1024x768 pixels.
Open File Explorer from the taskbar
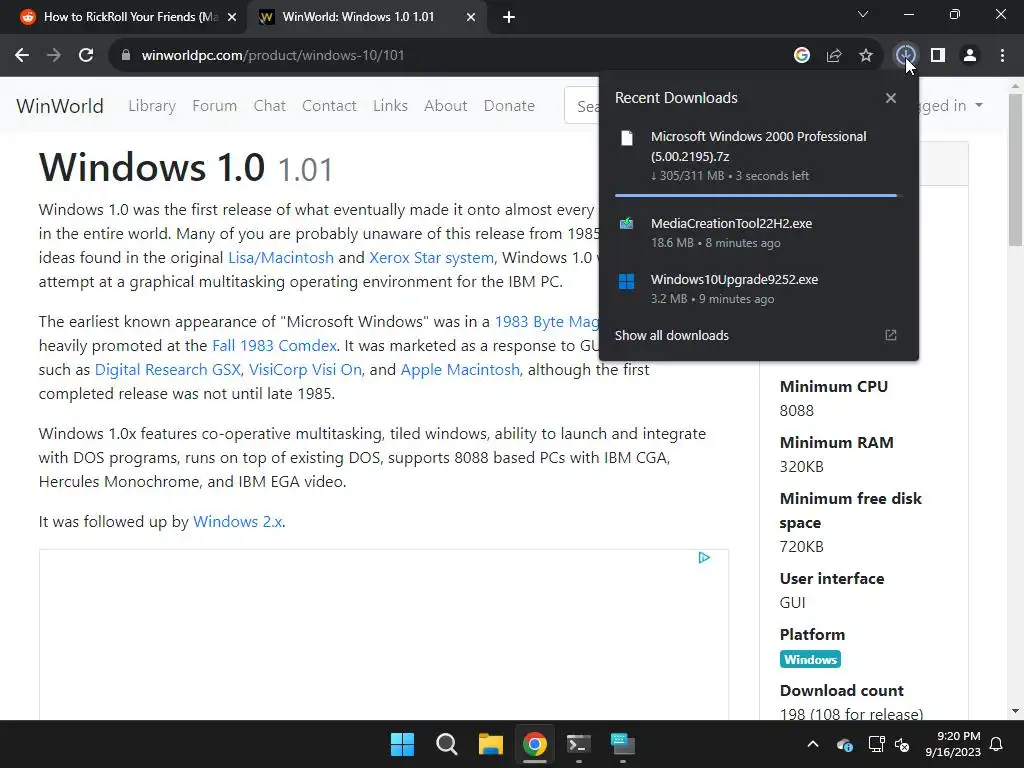[490, 744]
